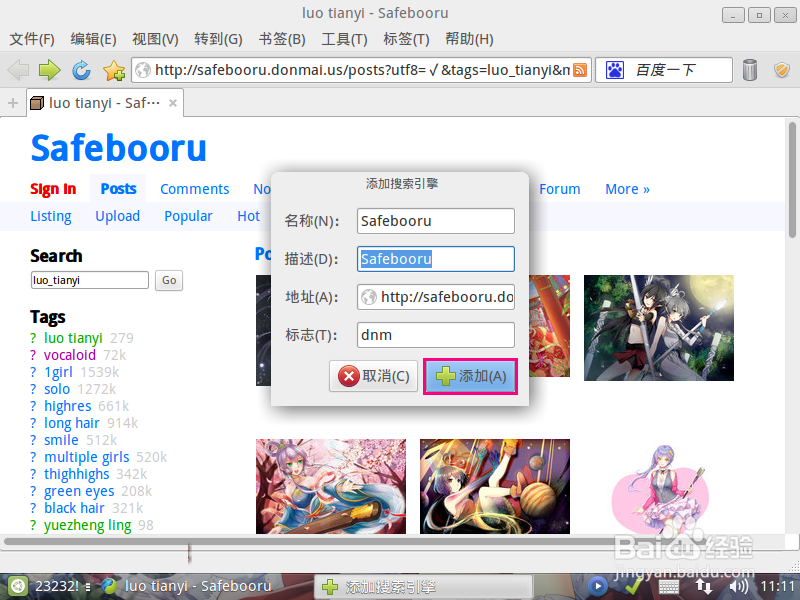Open 帮助(H) menu
The height and width of the screenshot is (600, 800).
[469, 39]
